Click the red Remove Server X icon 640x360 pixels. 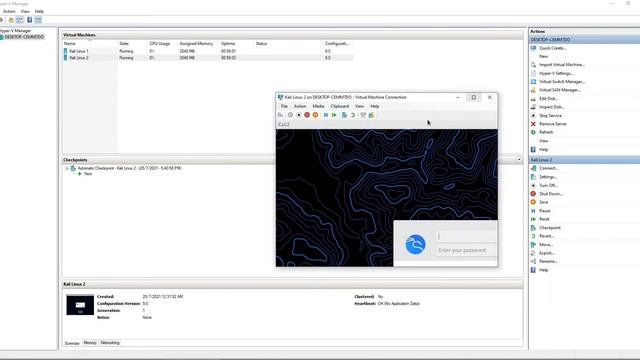(533, 124)
